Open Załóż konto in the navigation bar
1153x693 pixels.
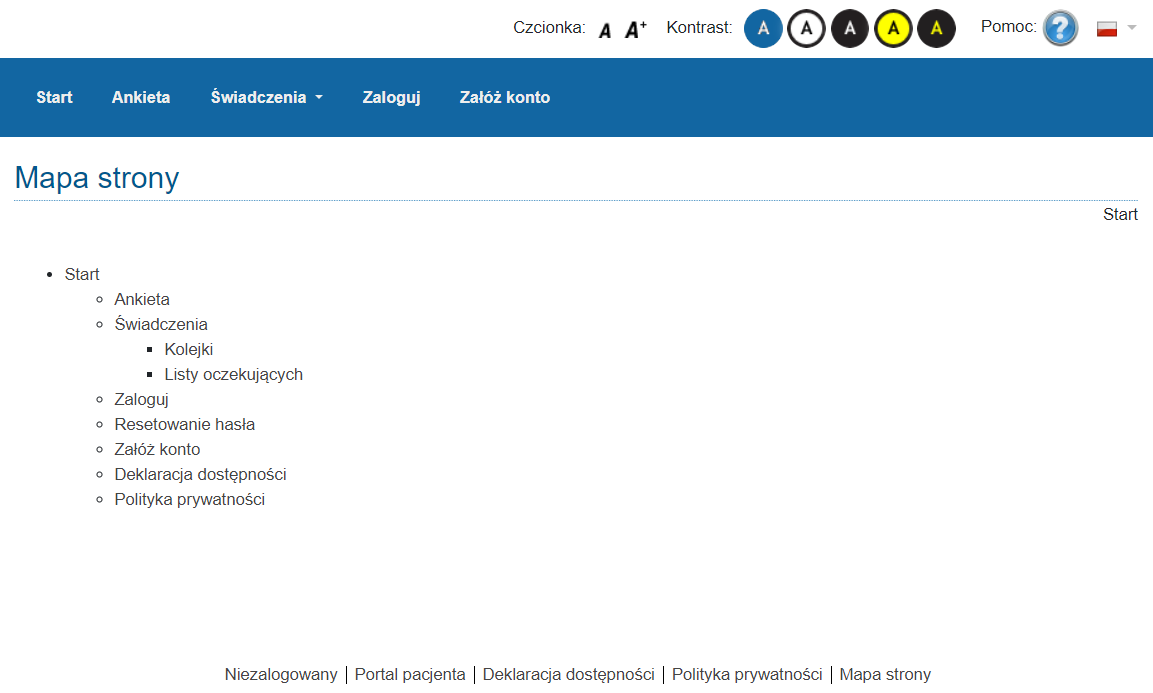tap(504, 98)
